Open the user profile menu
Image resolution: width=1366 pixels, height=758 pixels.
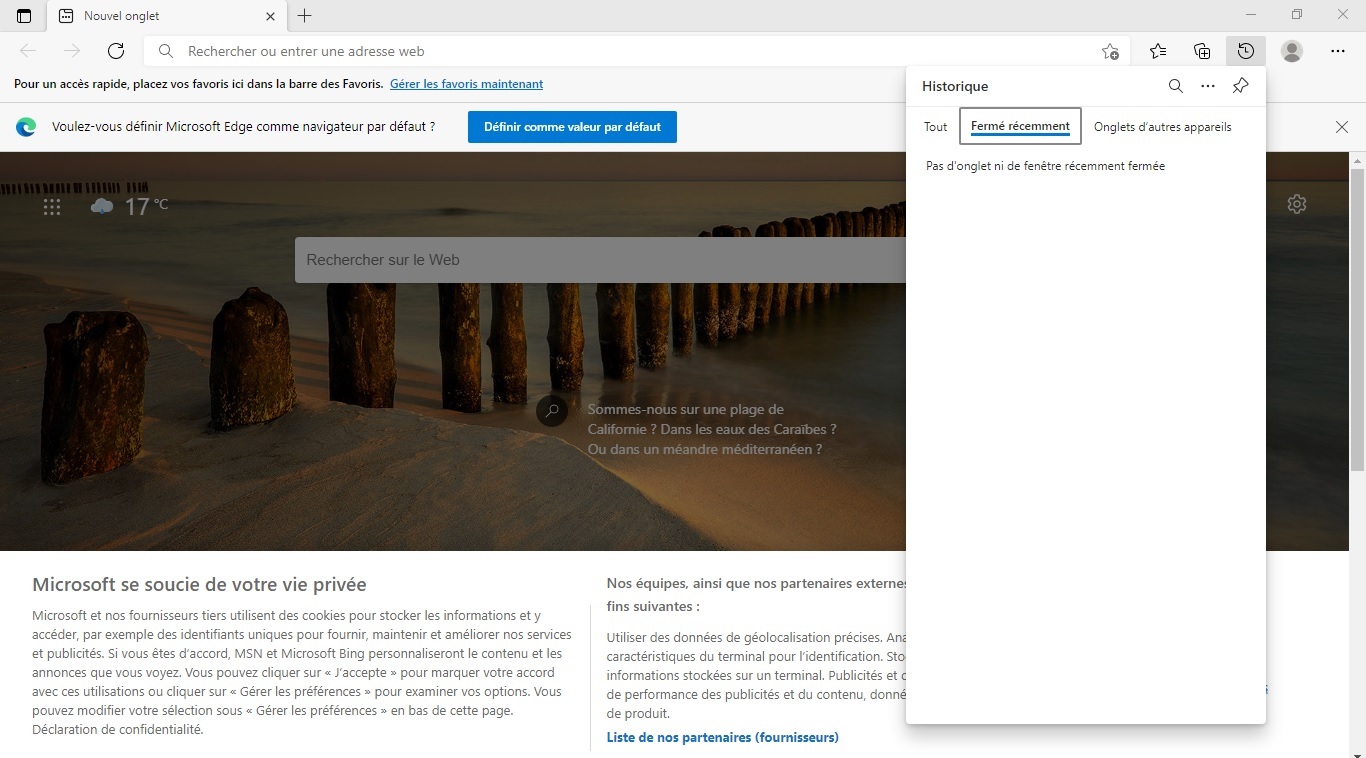tap(1292, 51)
